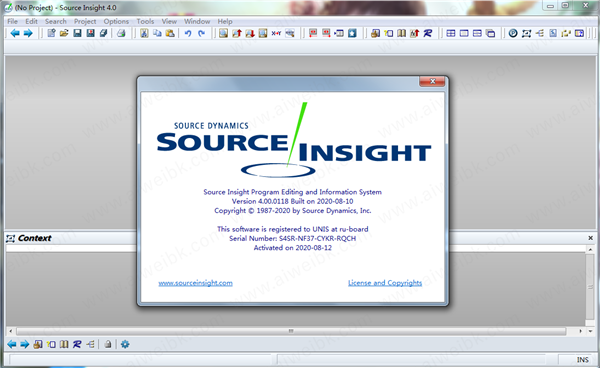
Task: Click the Save All icon with stacked floppy disks
Action: 103,33
